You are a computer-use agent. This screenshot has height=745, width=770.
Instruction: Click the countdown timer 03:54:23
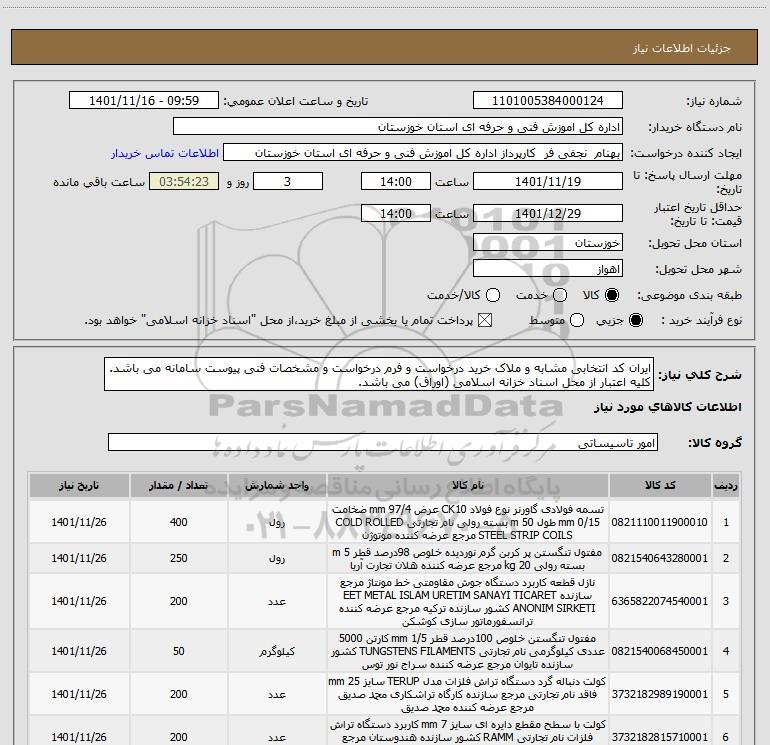point(184,181)
